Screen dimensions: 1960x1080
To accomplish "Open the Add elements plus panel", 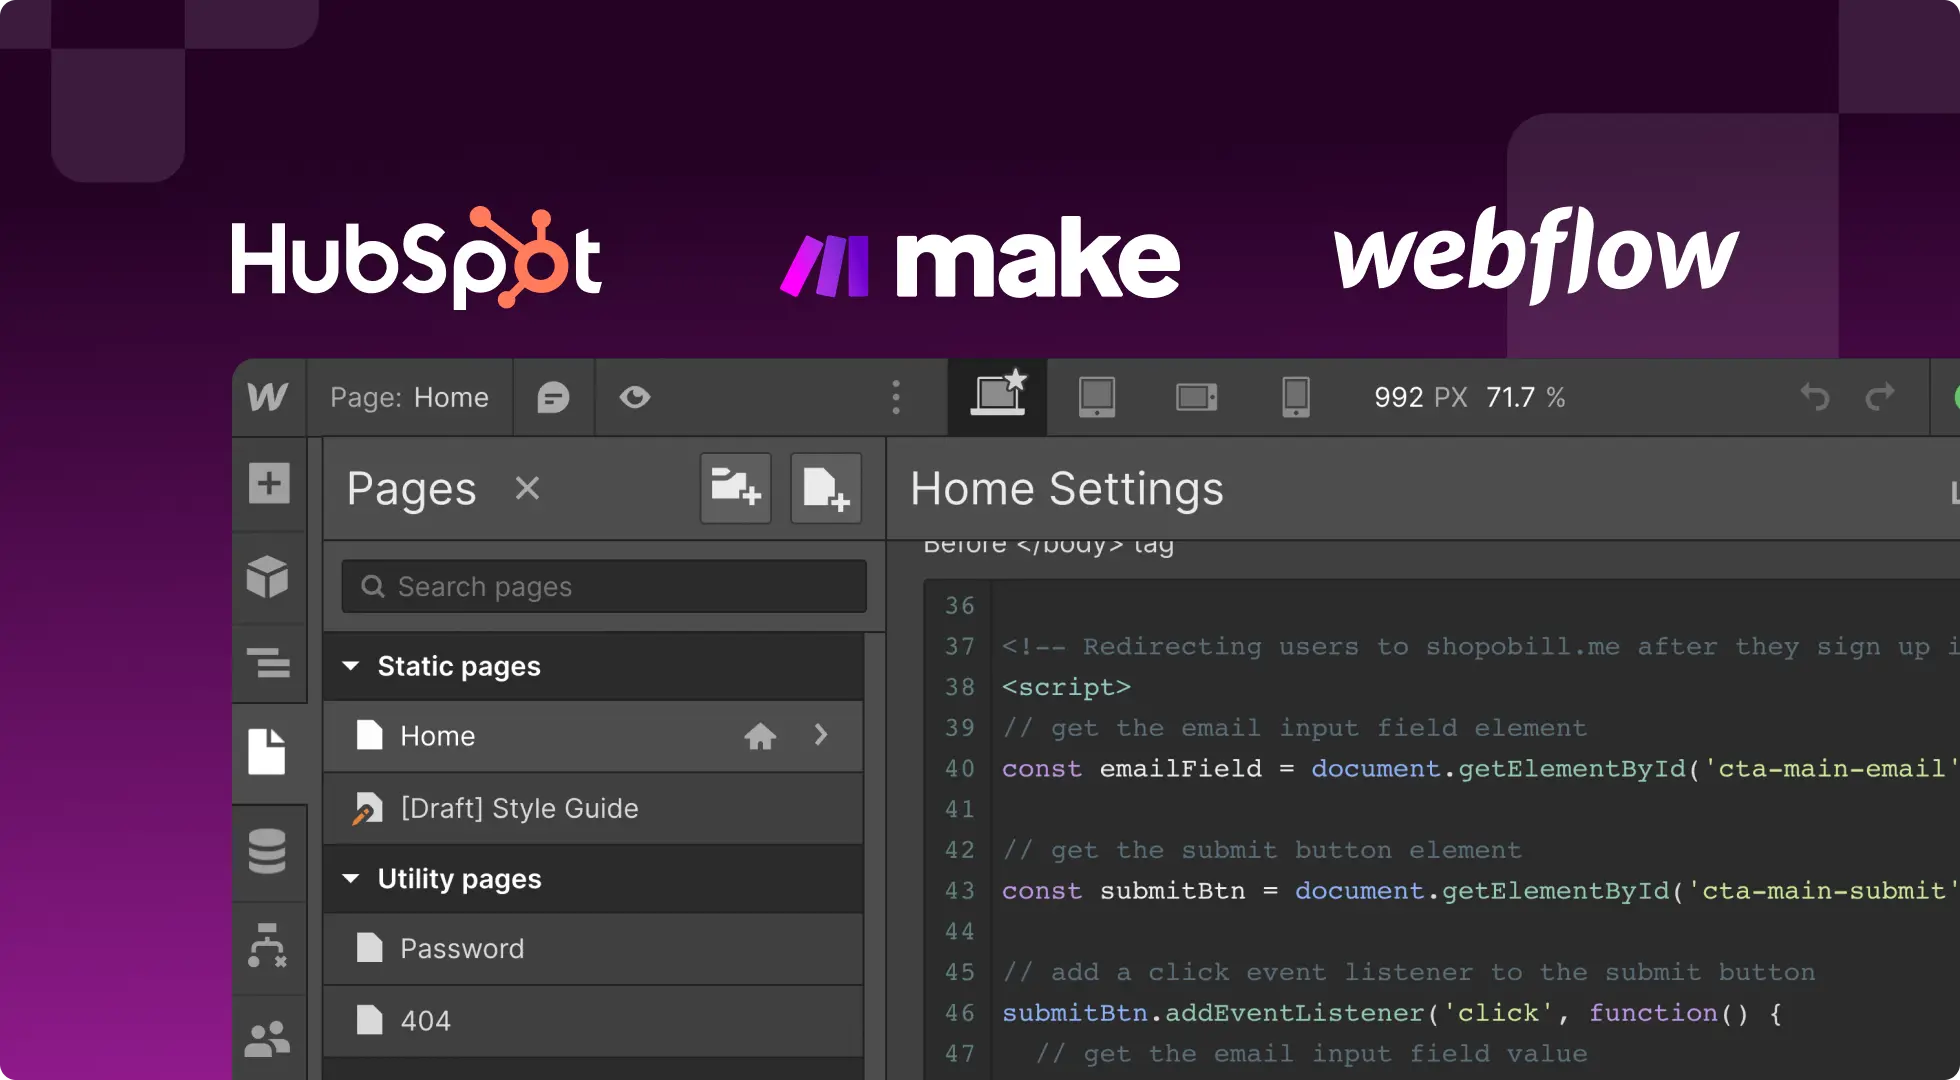I will point(269,484).
